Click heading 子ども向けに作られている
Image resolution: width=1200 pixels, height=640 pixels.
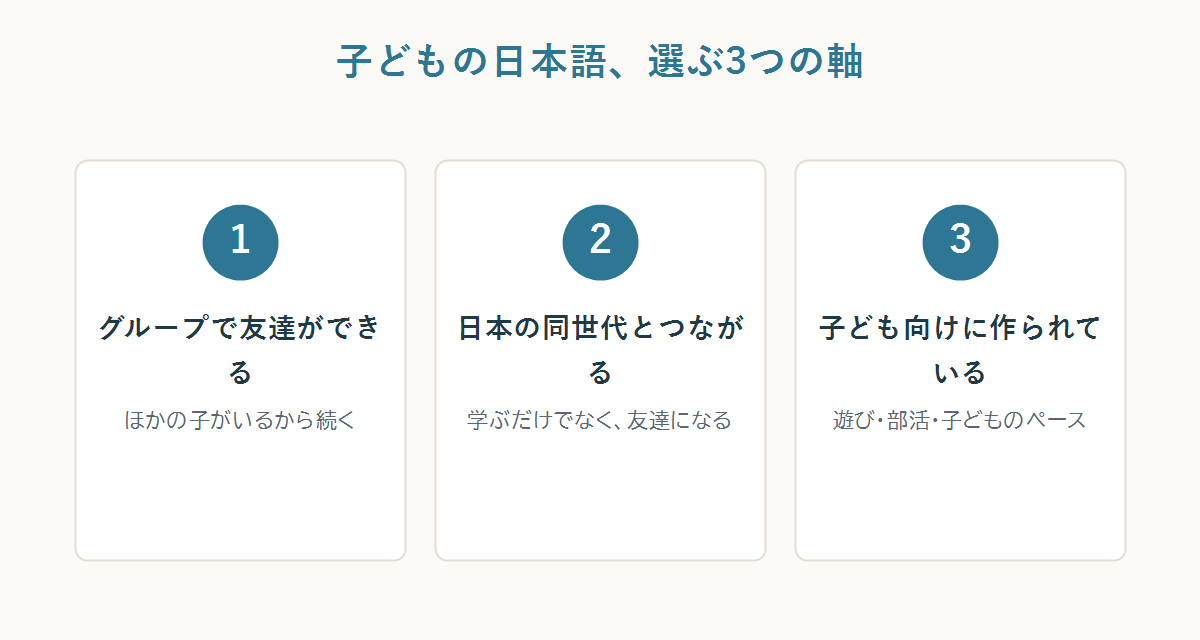click(x=960, y=350)
